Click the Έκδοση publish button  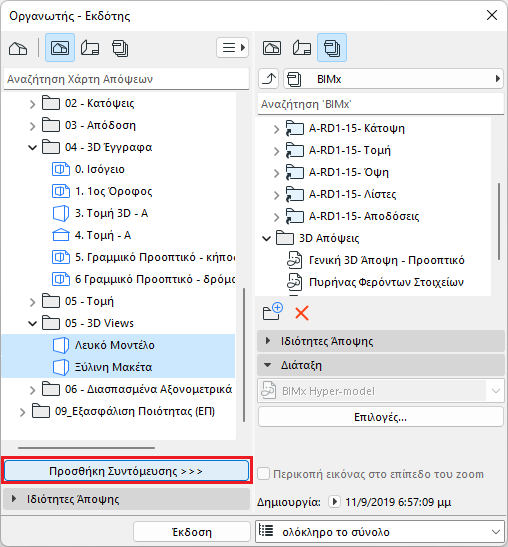pos(192,532)
